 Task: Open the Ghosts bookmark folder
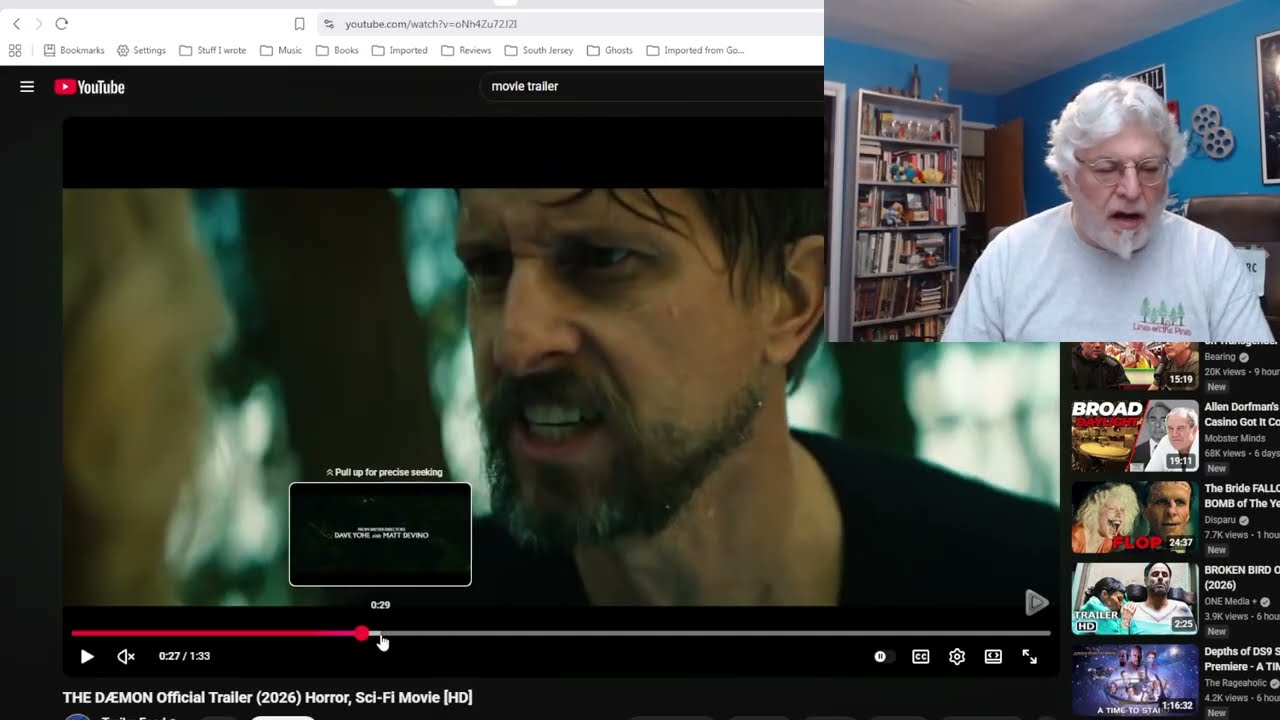(x=609, y=50)
